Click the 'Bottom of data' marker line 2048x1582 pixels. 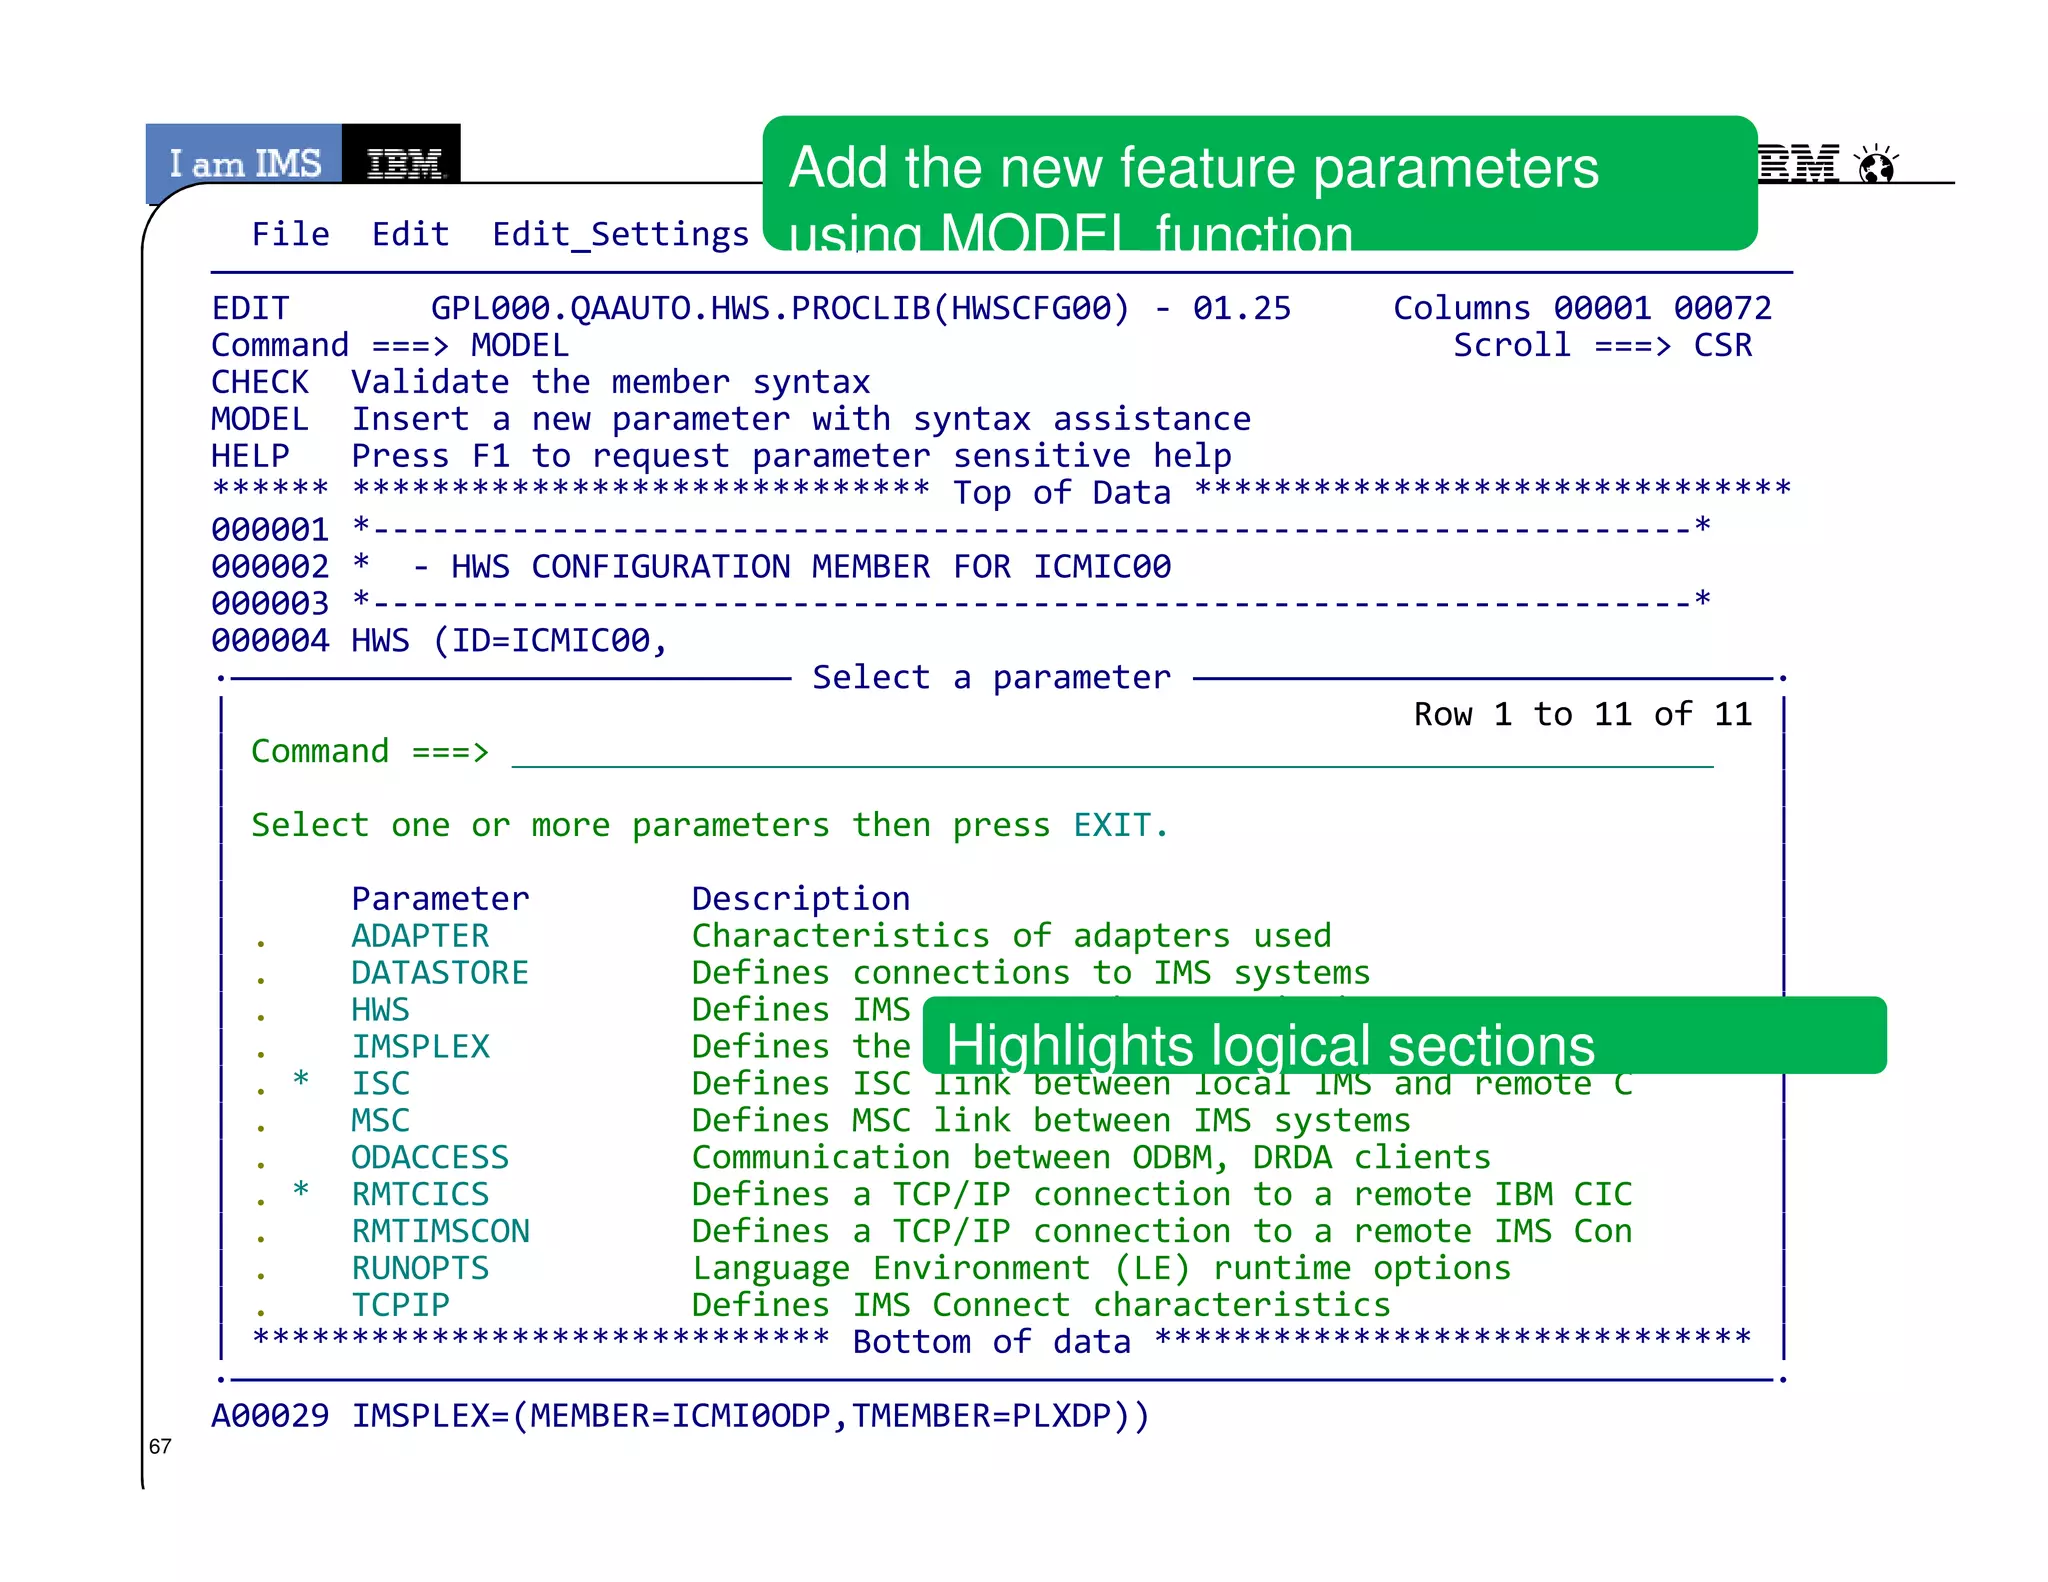coord(1002,1342)
